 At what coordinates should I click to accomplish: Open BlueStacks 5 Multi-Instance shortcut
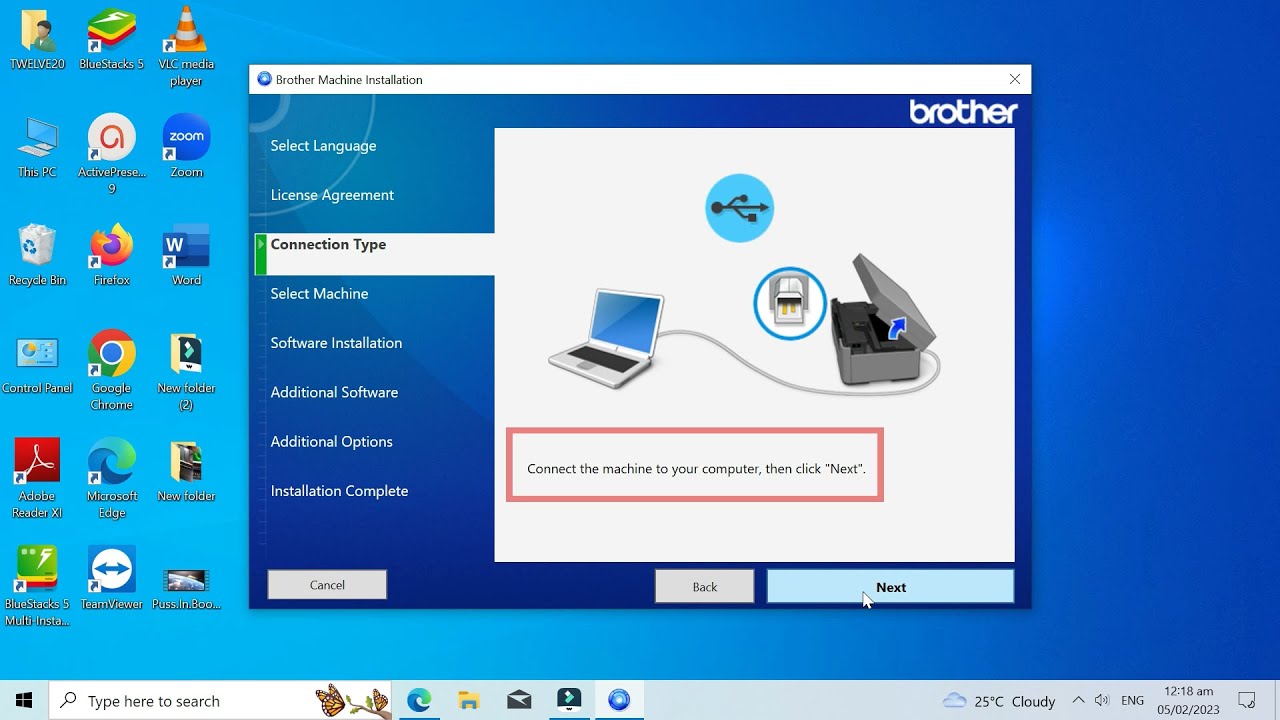(x=37, y=587)
